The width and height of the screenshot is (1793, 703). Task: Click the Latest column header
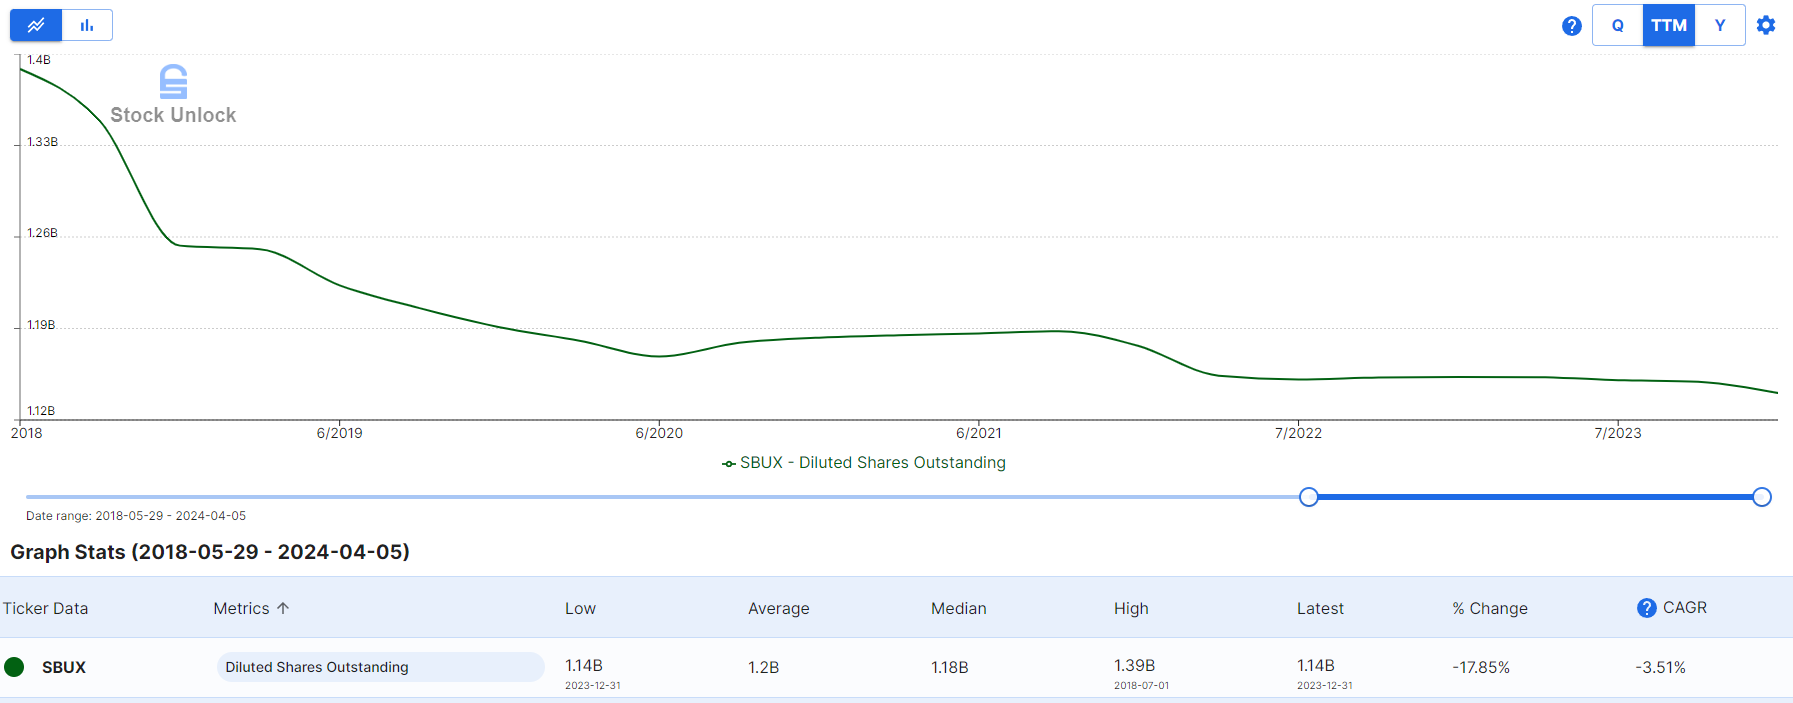pos(1320,608)
